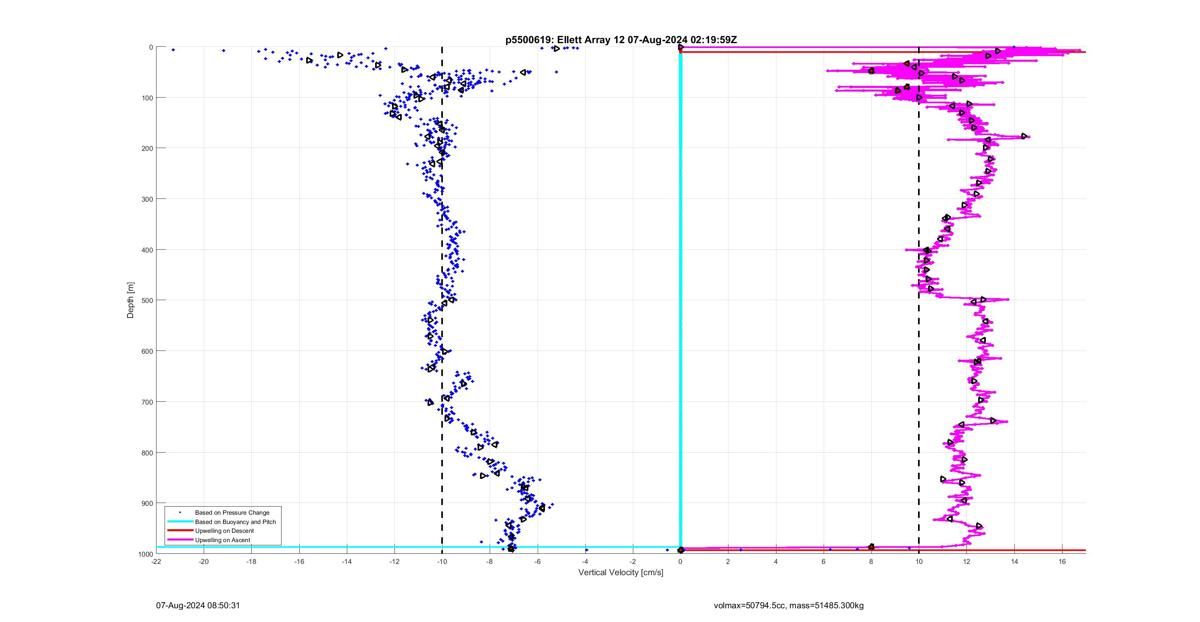This screenshot has width=1200, height=622.
Task: Click velocity axis tick label '6'
Action: 824,562
